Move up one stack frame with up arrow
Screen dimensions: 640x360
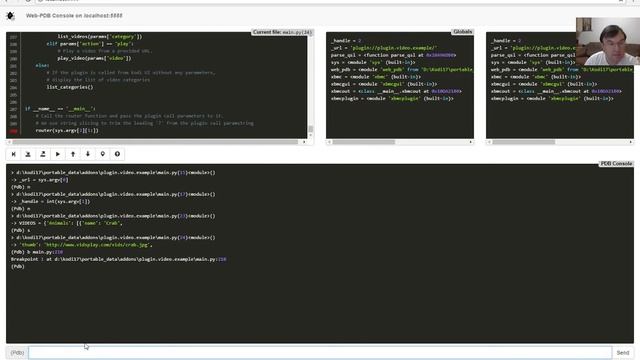(x=73, y=154)
